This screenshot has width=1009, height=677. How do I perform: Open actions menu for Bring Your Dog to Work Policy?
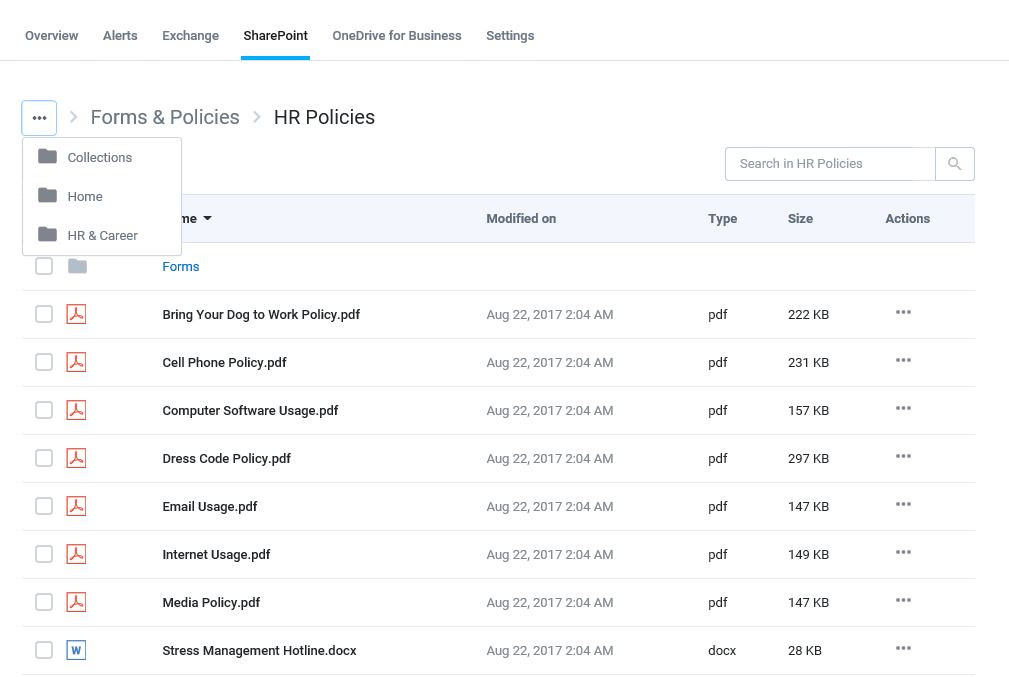(x=903, y=312)
